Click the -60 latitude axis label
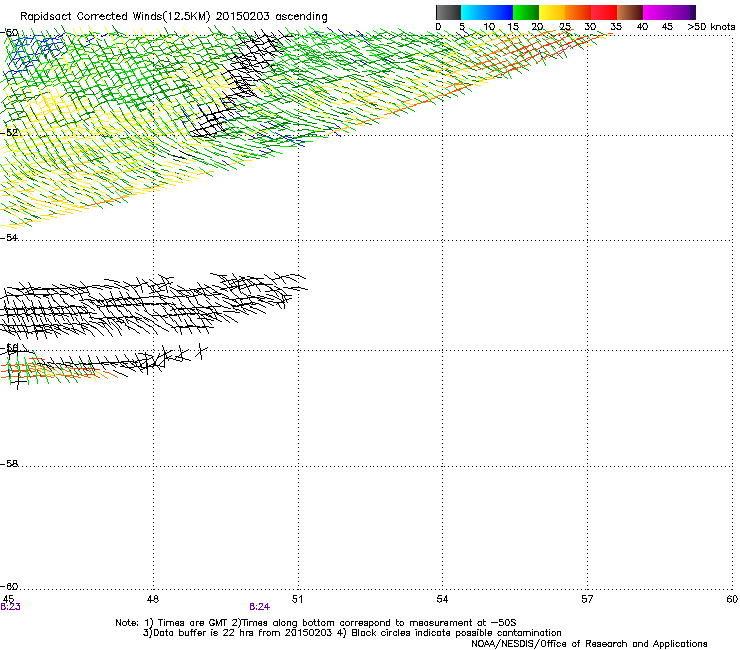The image size is (740, 650). click(x=9, y=587)
